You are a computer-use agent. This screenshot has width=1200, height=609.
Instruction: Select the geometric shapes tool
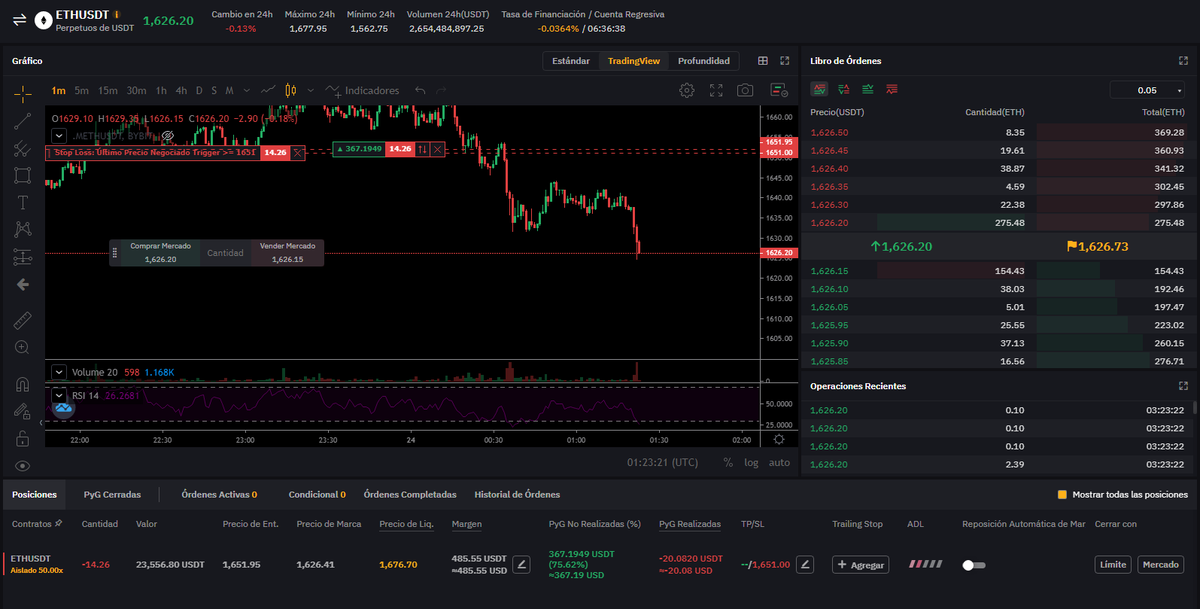(x=22, y=176)
